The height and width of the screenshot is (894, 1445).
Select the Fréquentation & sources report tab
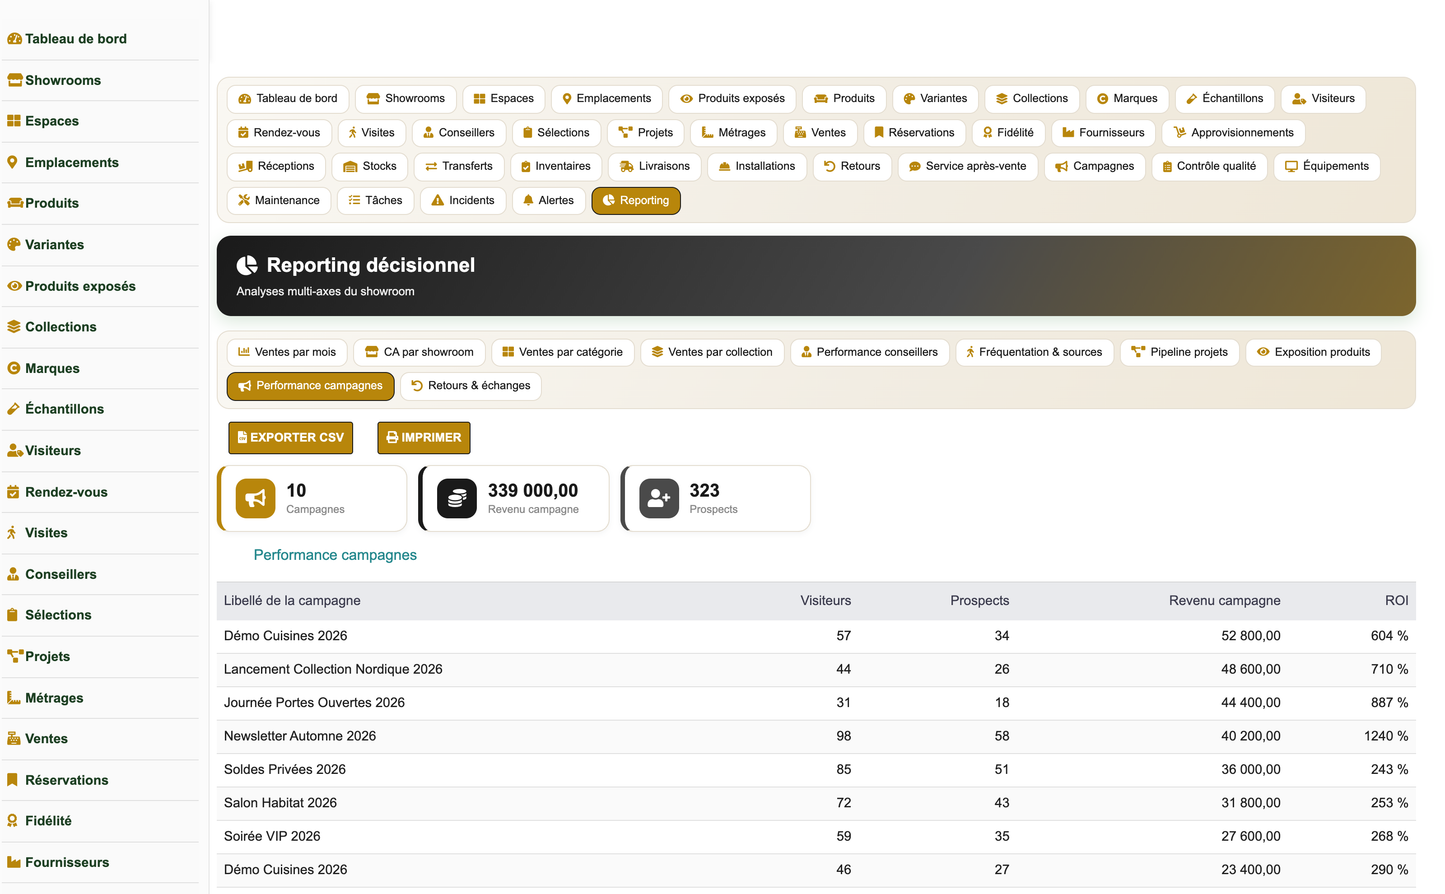point(1034,352)
